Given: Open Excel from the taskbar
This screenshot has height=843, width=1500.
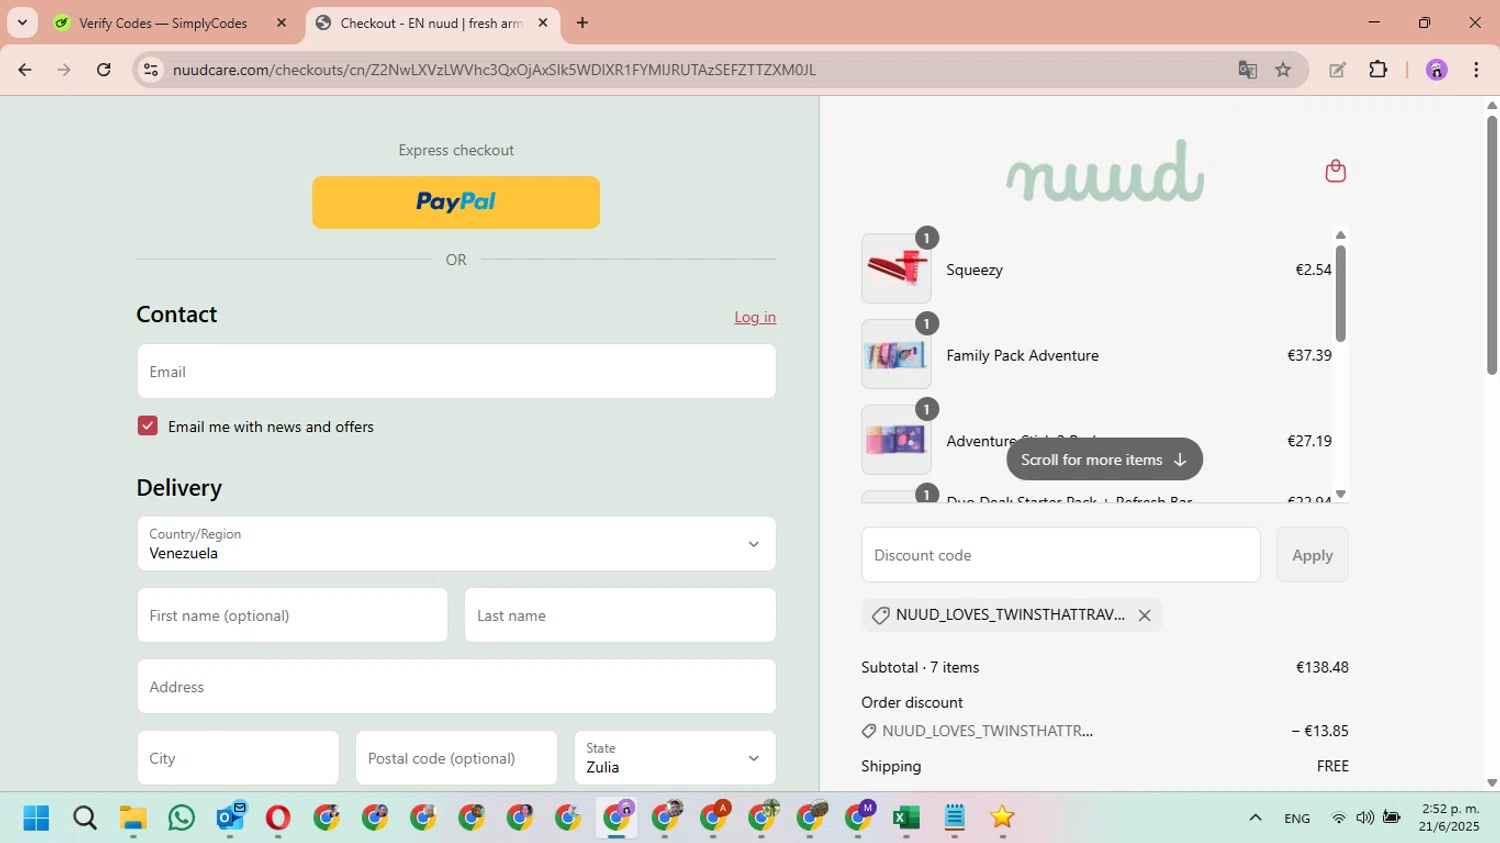Looking at the screenshot, I should pos(906,818).
